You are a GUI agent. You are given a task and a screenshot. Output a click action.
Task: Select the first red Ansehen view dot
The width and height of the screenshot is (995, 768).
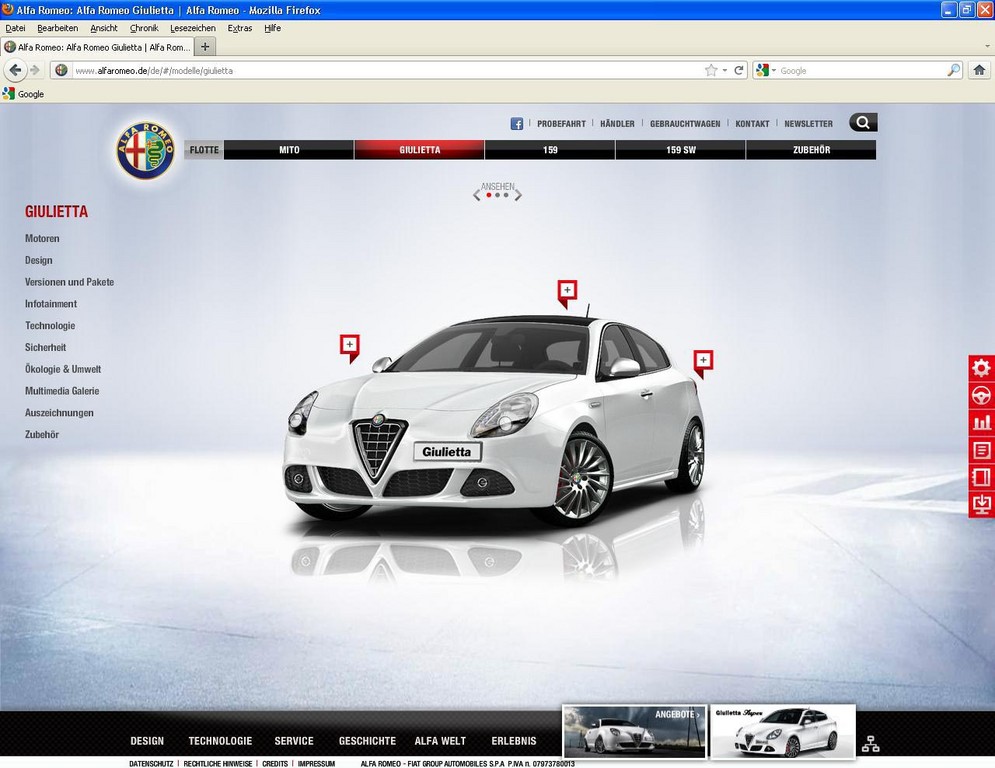point(489,195)
